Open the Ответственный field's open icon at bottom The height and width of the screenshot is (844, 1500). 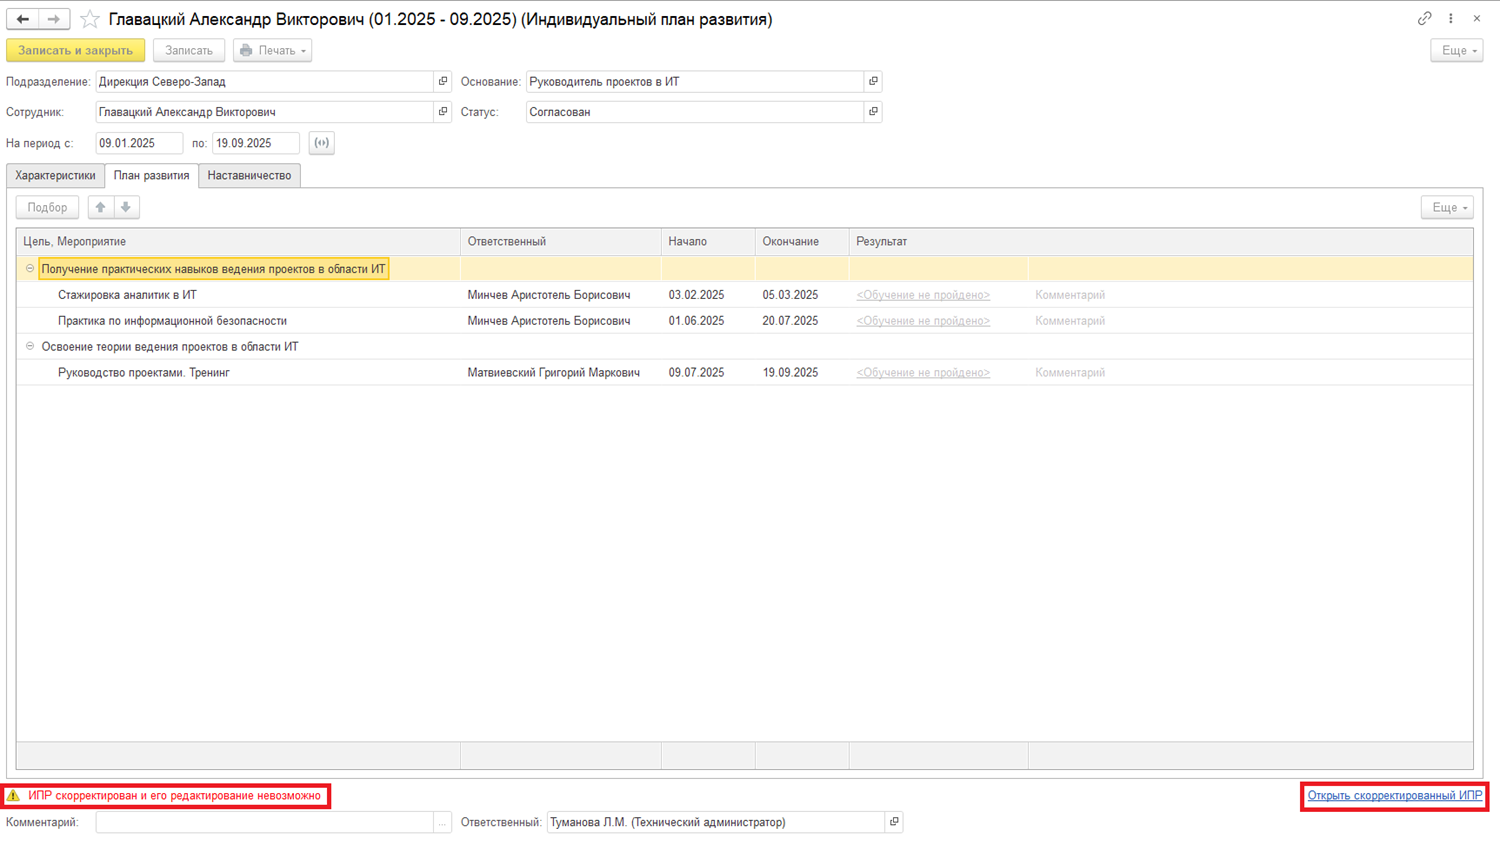pyautogui.click(x=894, y=822)
